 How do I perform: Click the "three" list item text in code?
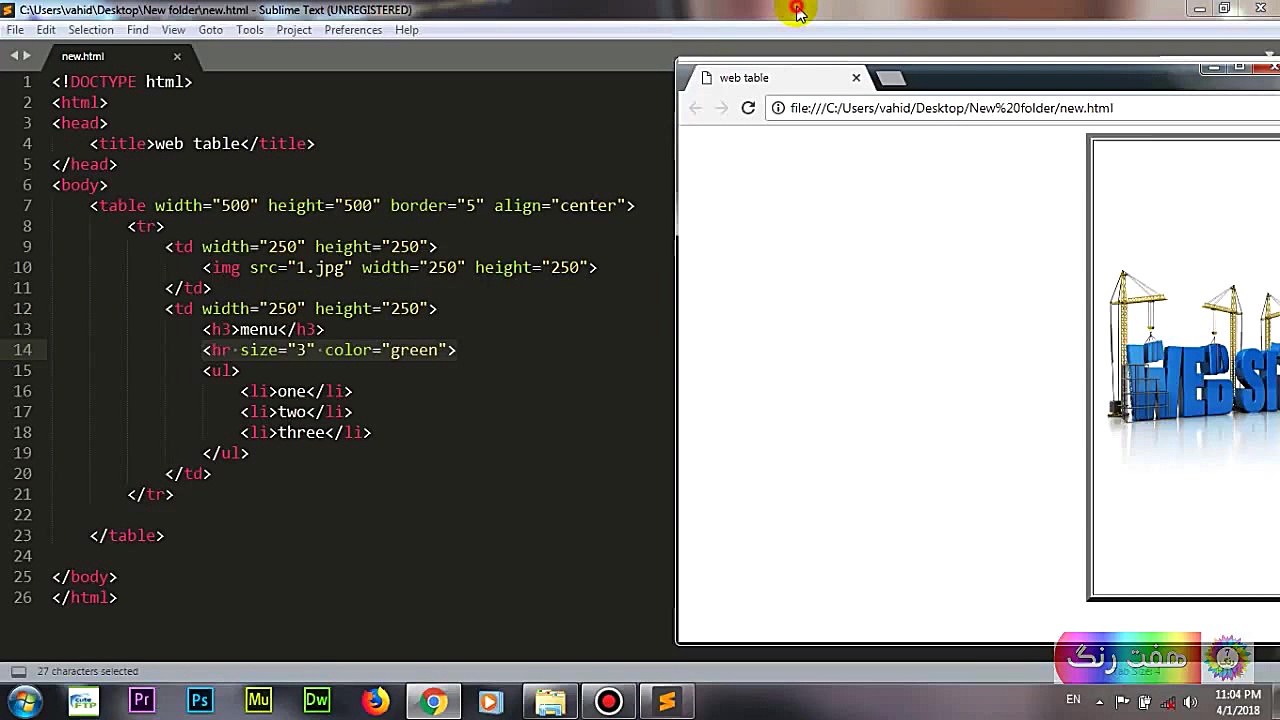(301, 433)
